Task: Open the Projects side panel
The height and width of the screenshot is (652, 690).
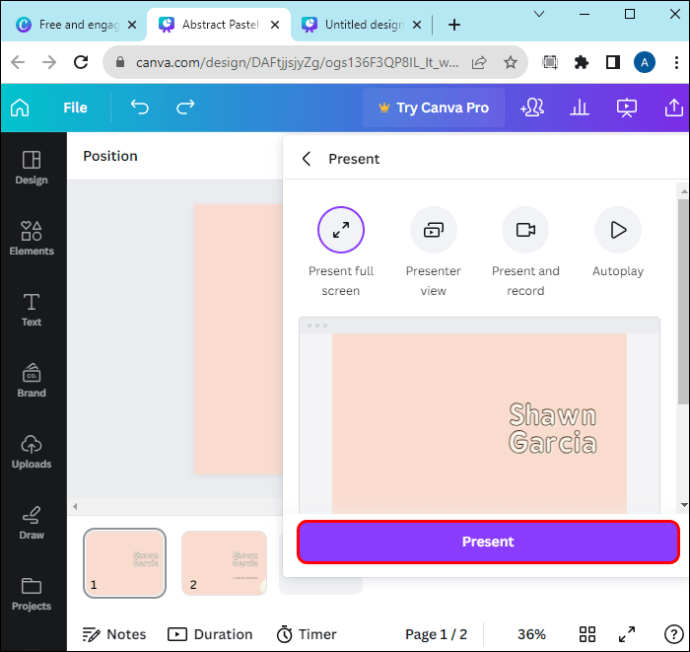Action: point(32,594)
